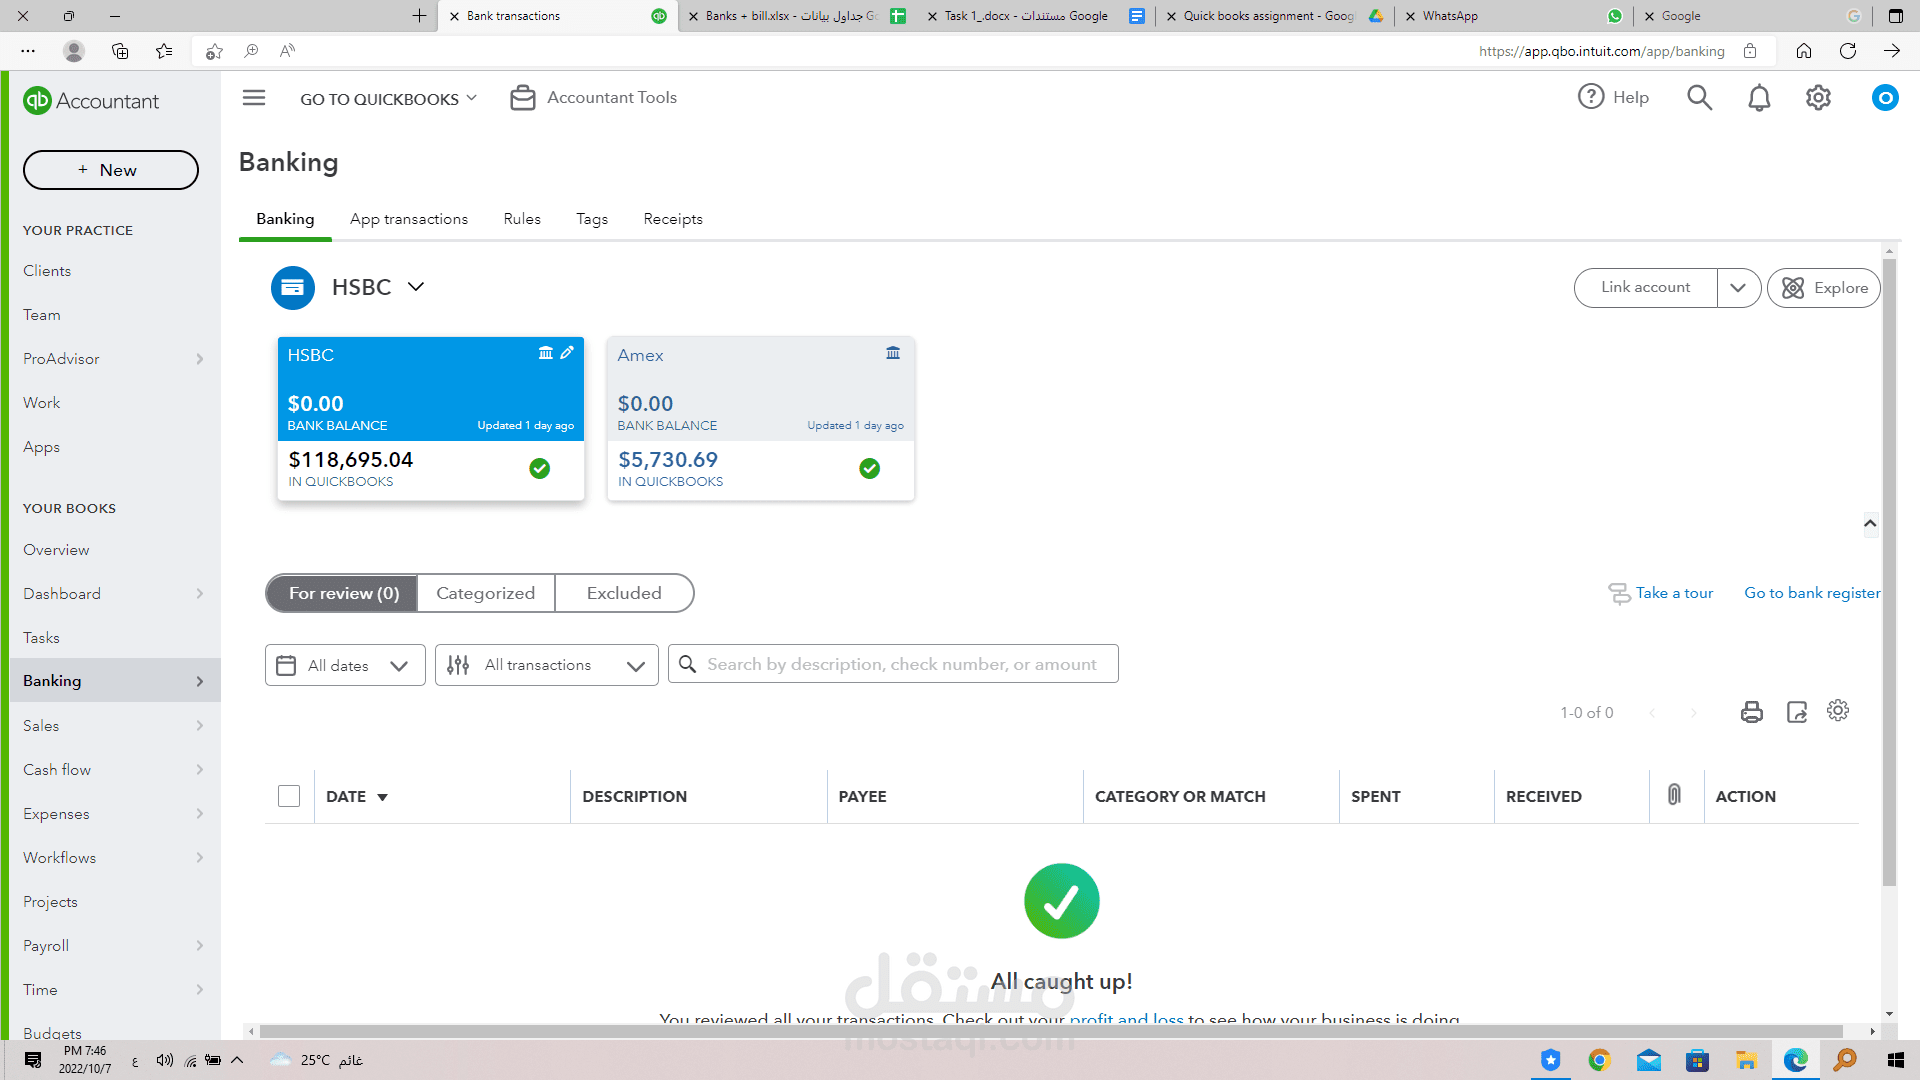Check the select-all transactions checkbox
Viewport: 1920px width, 1080px height.
(x=289, y=796)
